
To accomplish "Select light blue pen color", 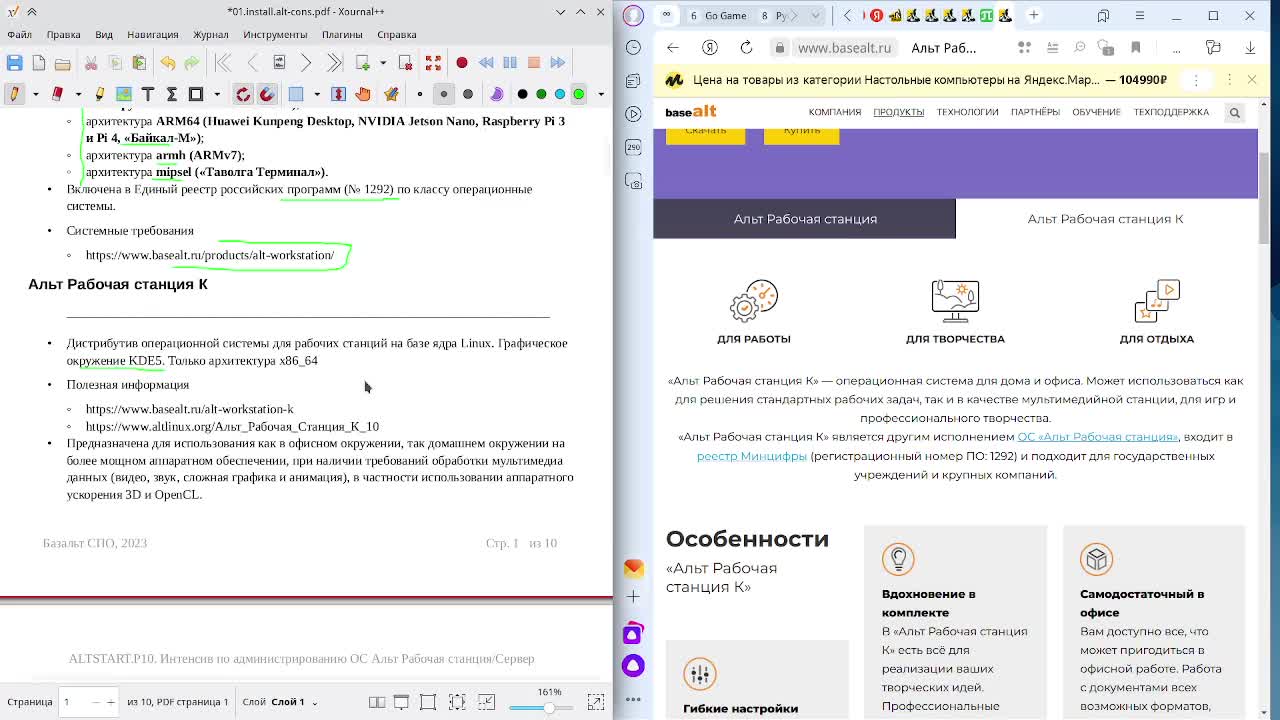I will point(560,94).
